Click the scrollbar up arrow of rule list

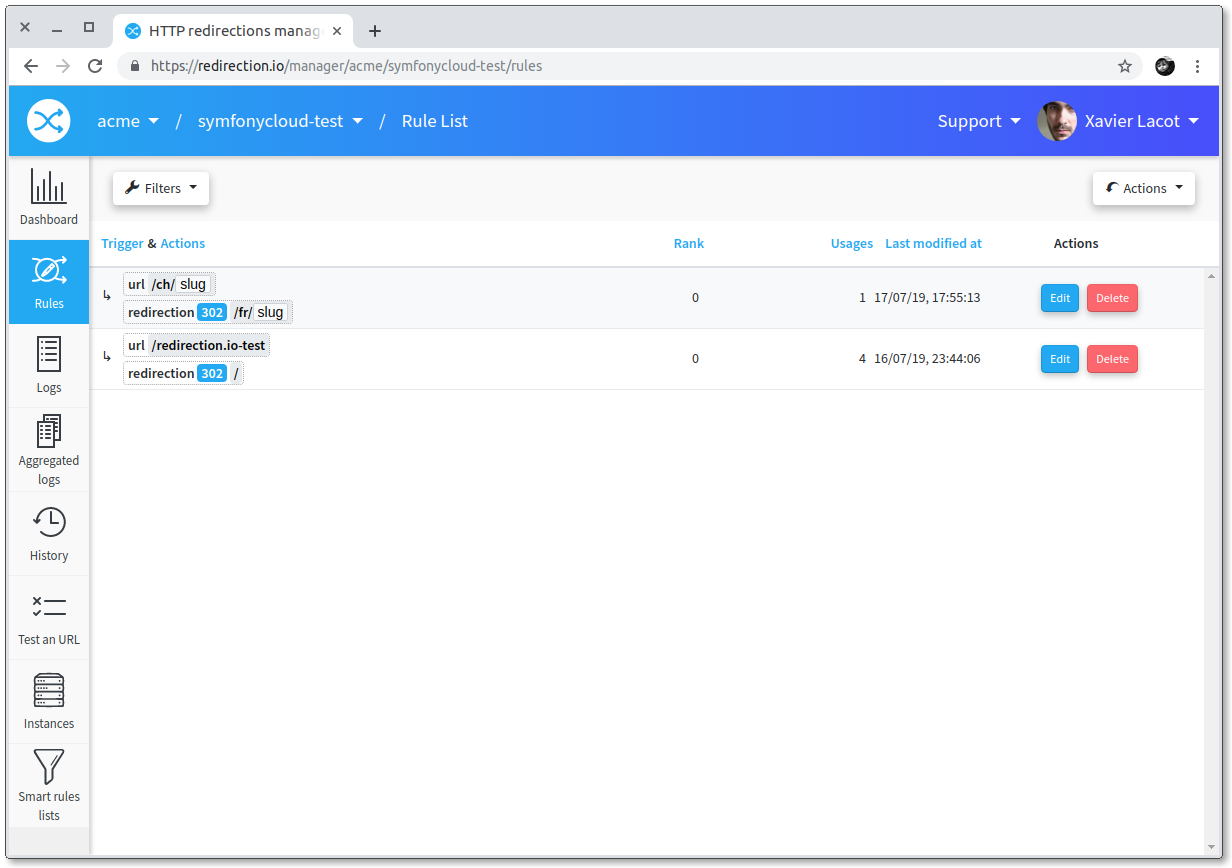click(x=1211, y=274)
